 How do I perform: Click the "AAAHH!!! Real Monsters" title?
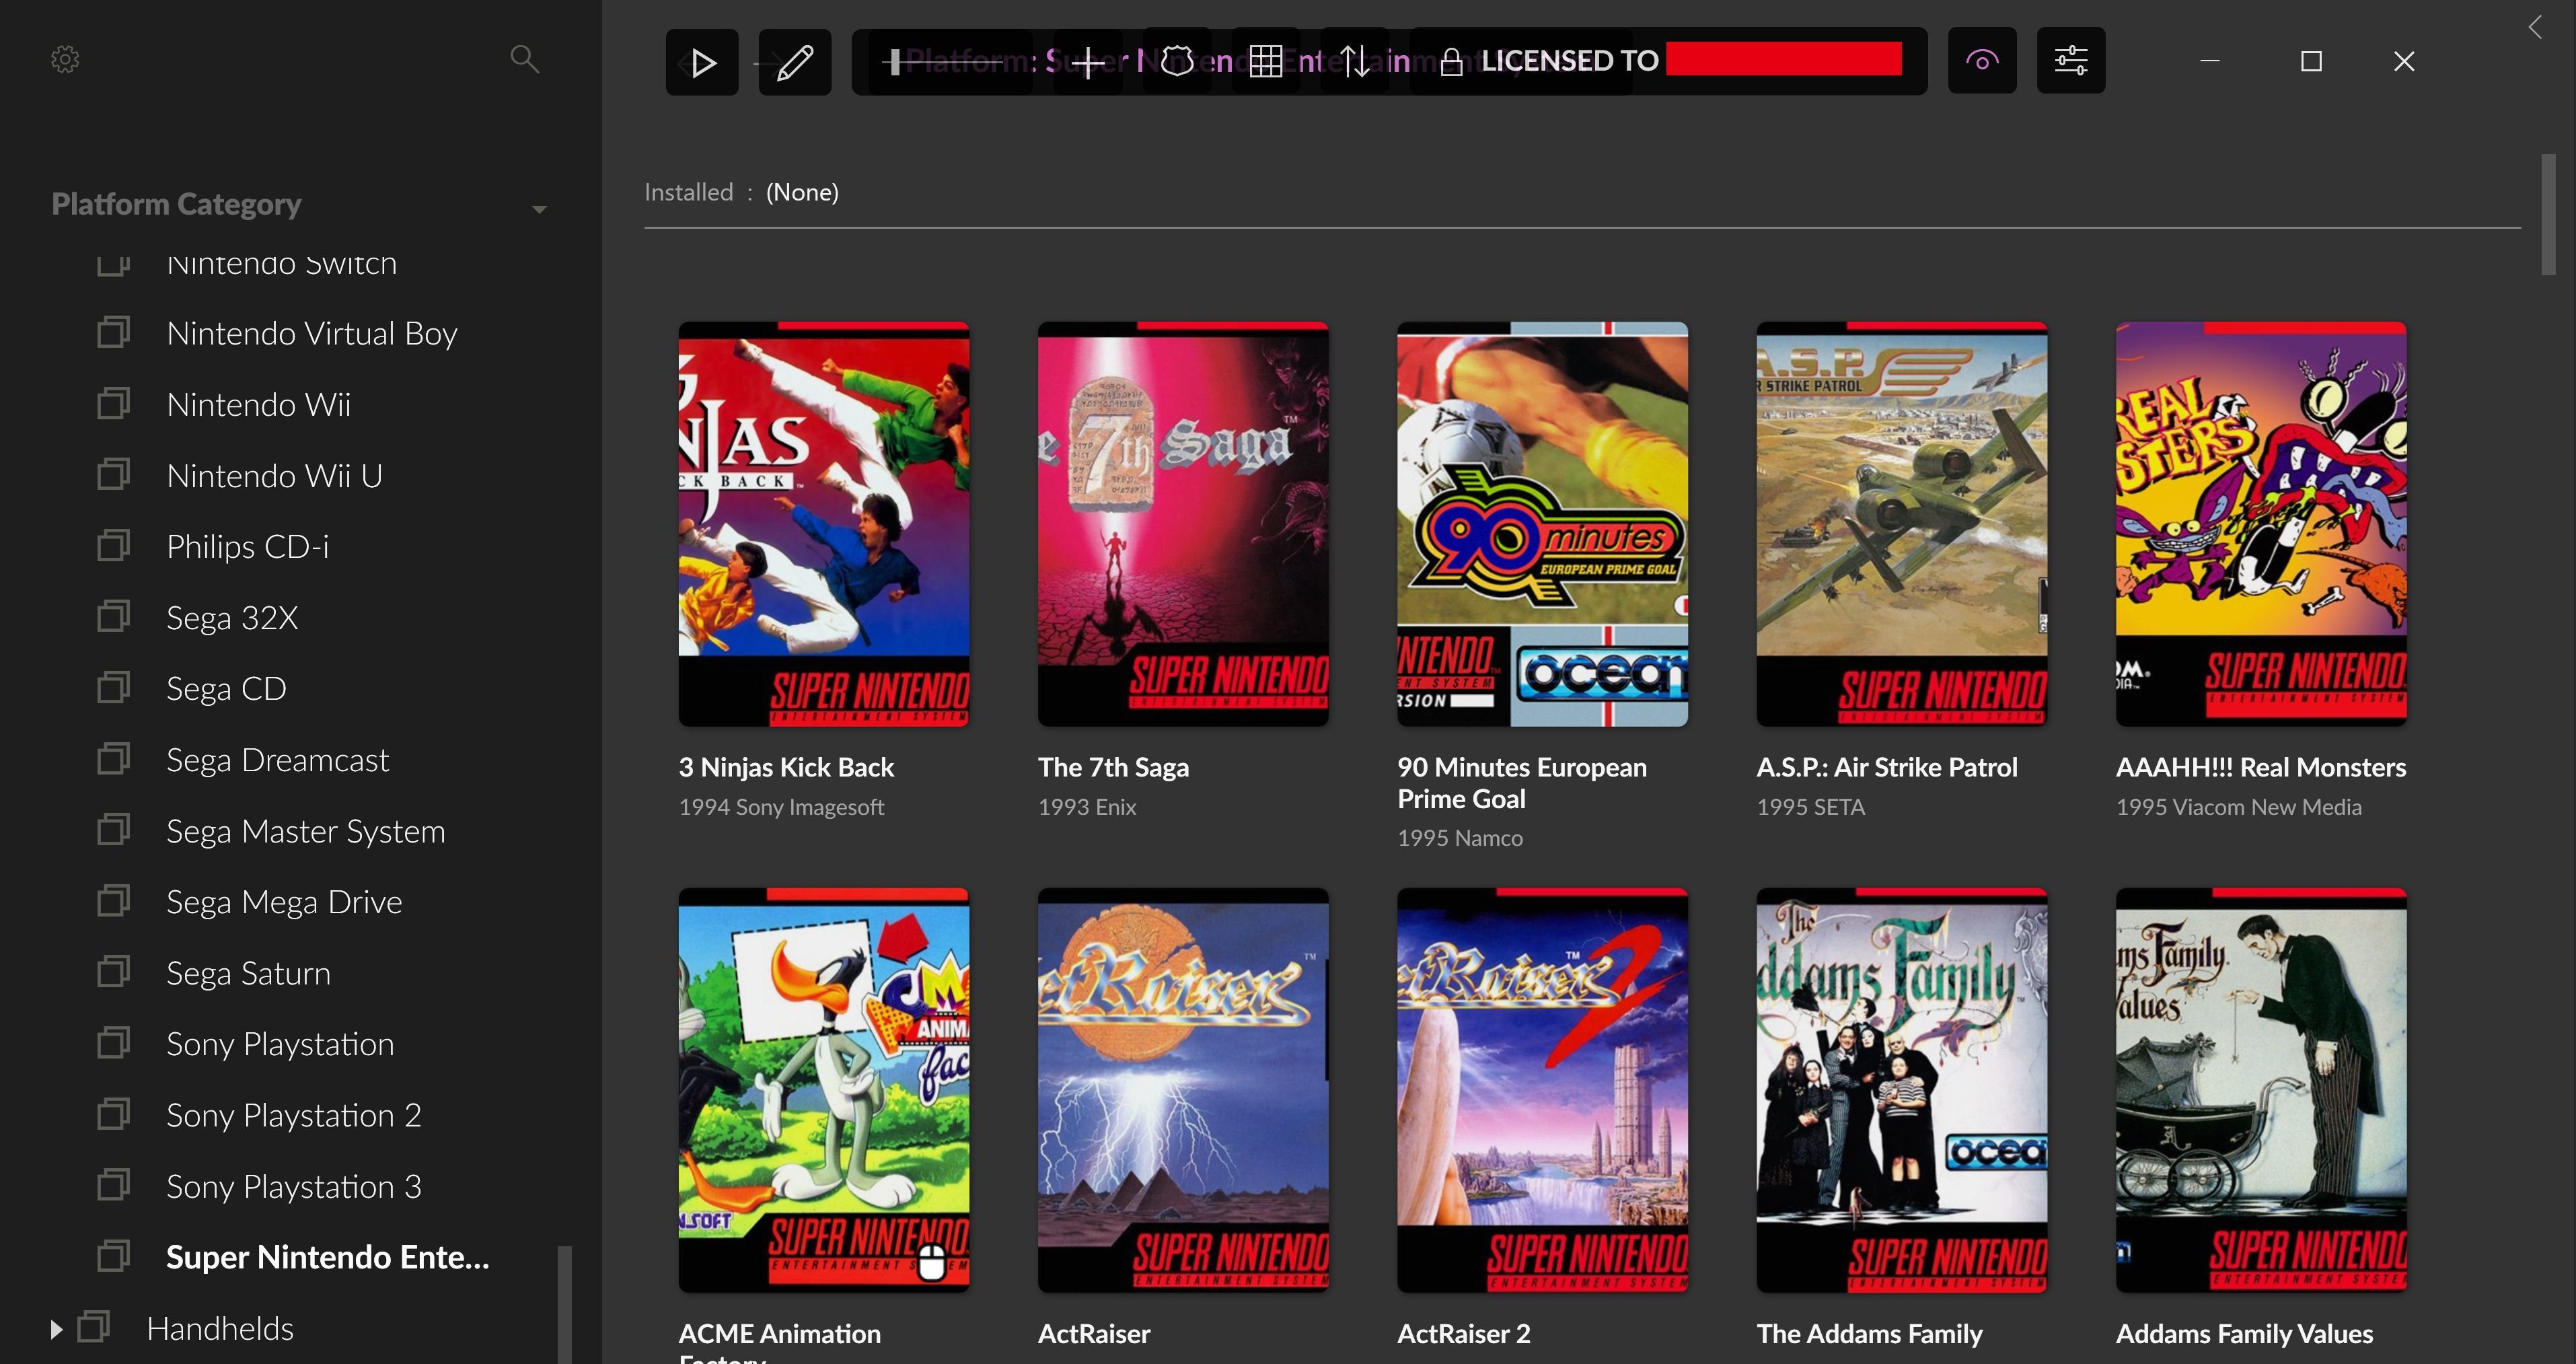point(2261,768)
